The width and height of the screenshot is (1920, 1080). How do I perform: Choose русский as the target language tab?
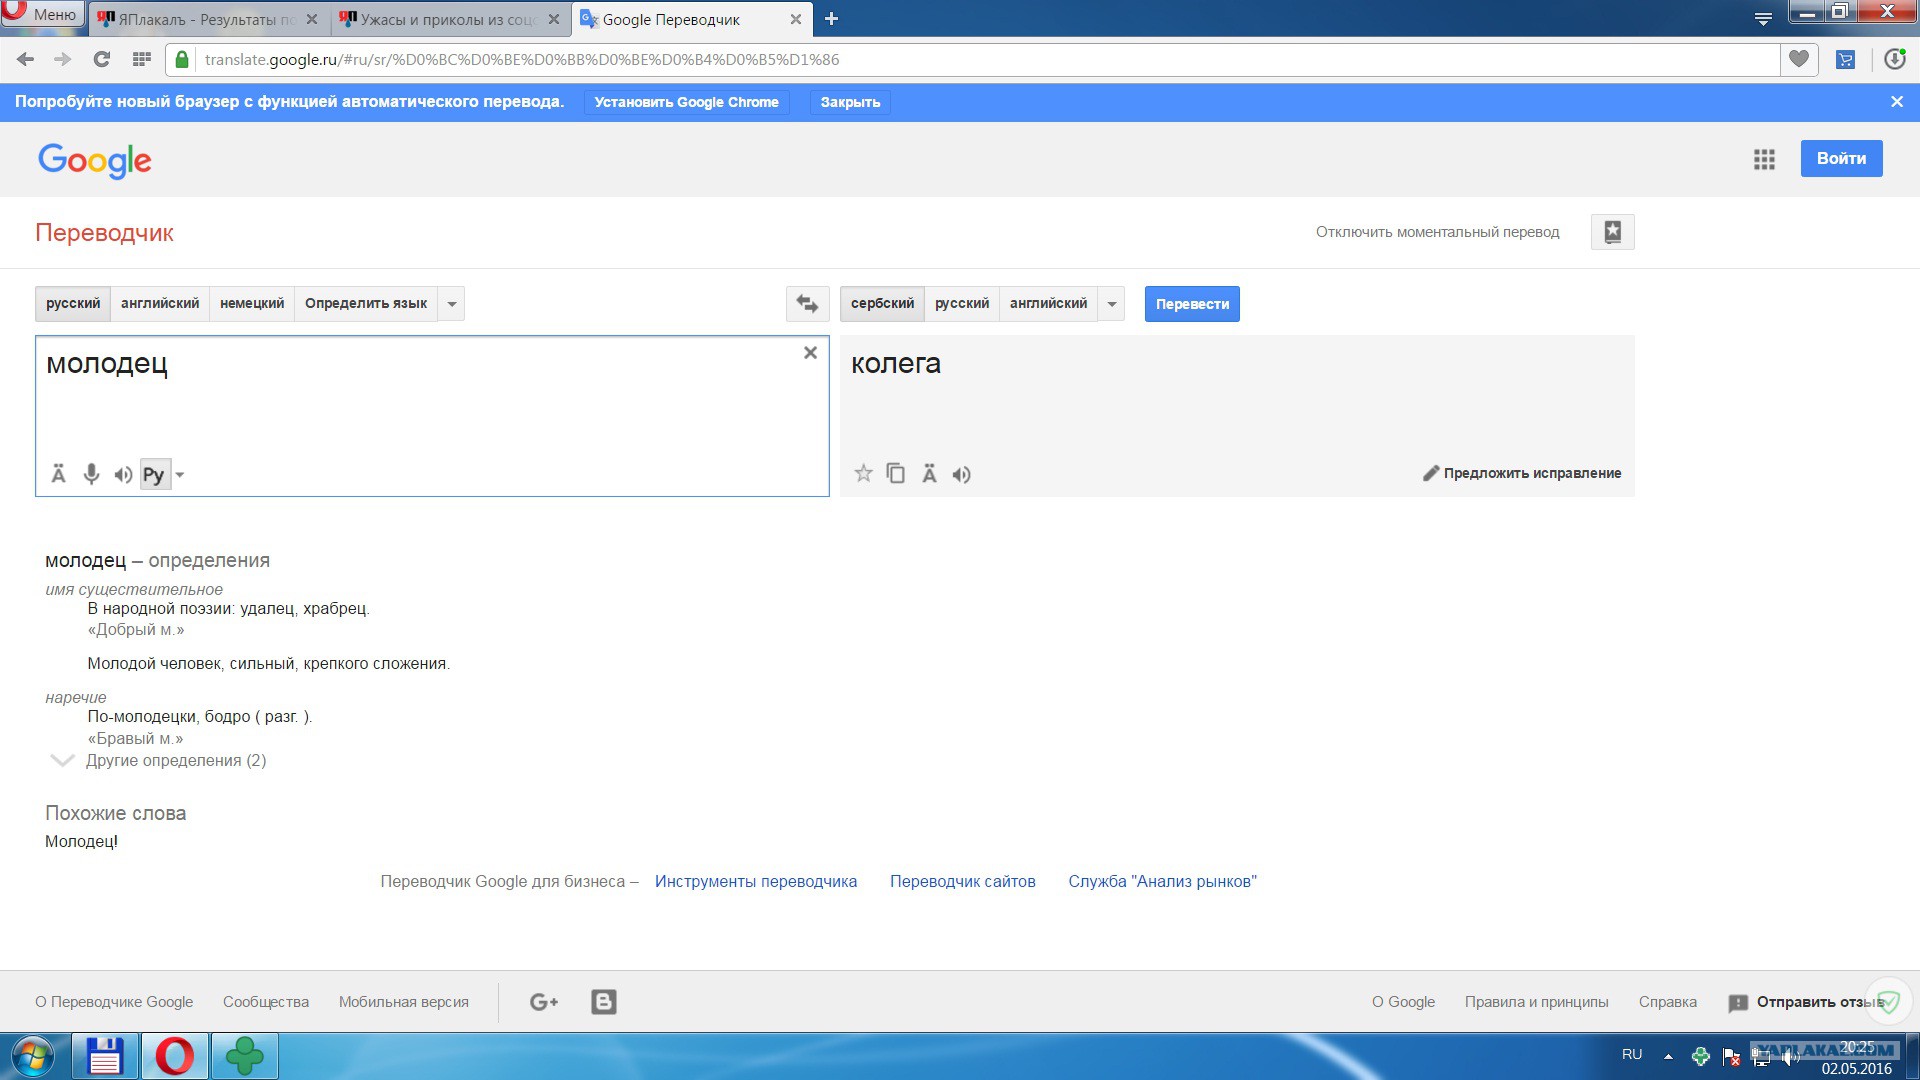coord(961,304)
